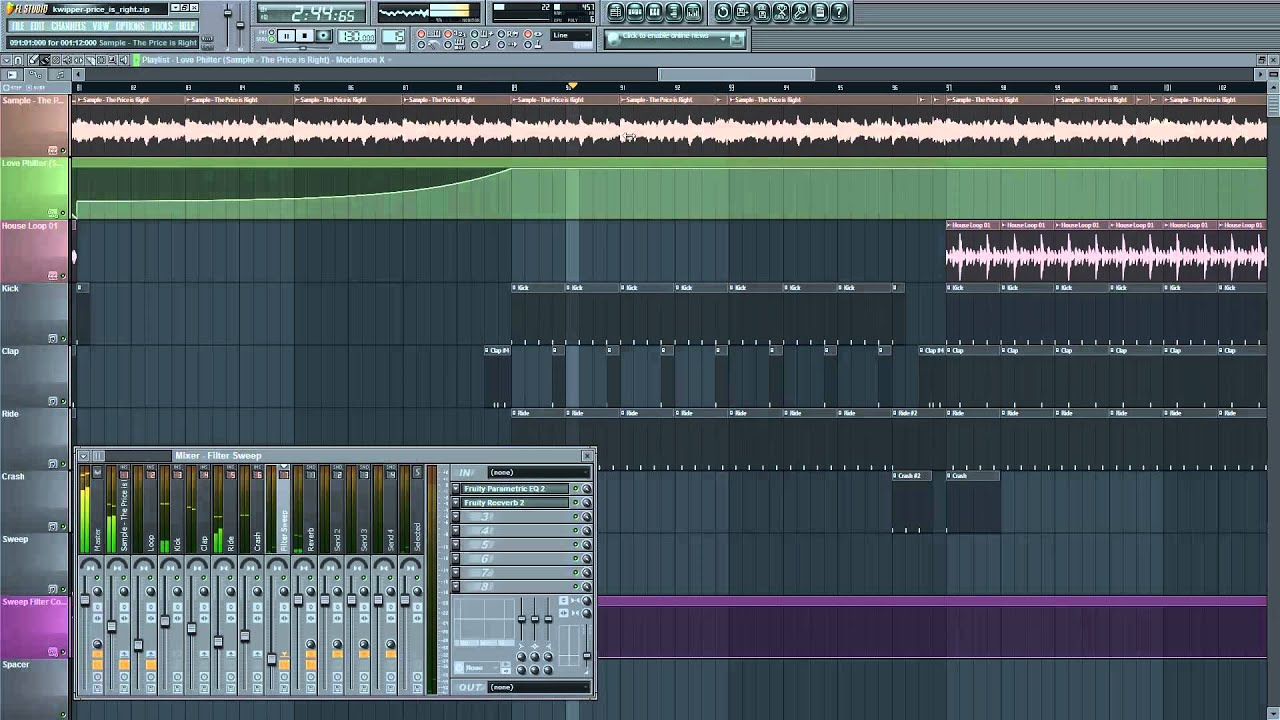Open the VIEW menu
Screen dimensions: 1280x720
tap(101, 26)
